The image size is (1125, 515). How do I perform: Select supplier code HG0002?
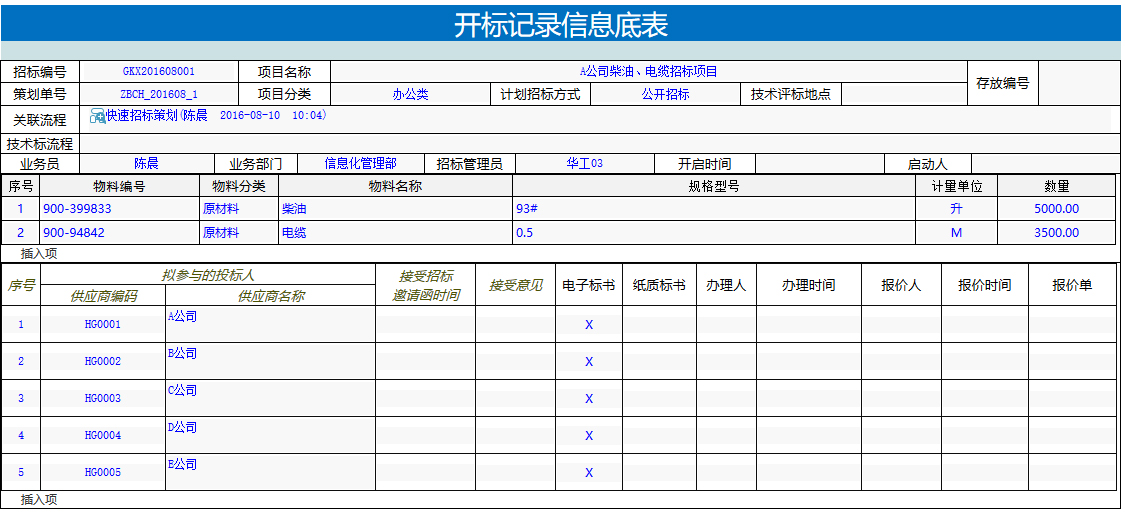[103, 362]
